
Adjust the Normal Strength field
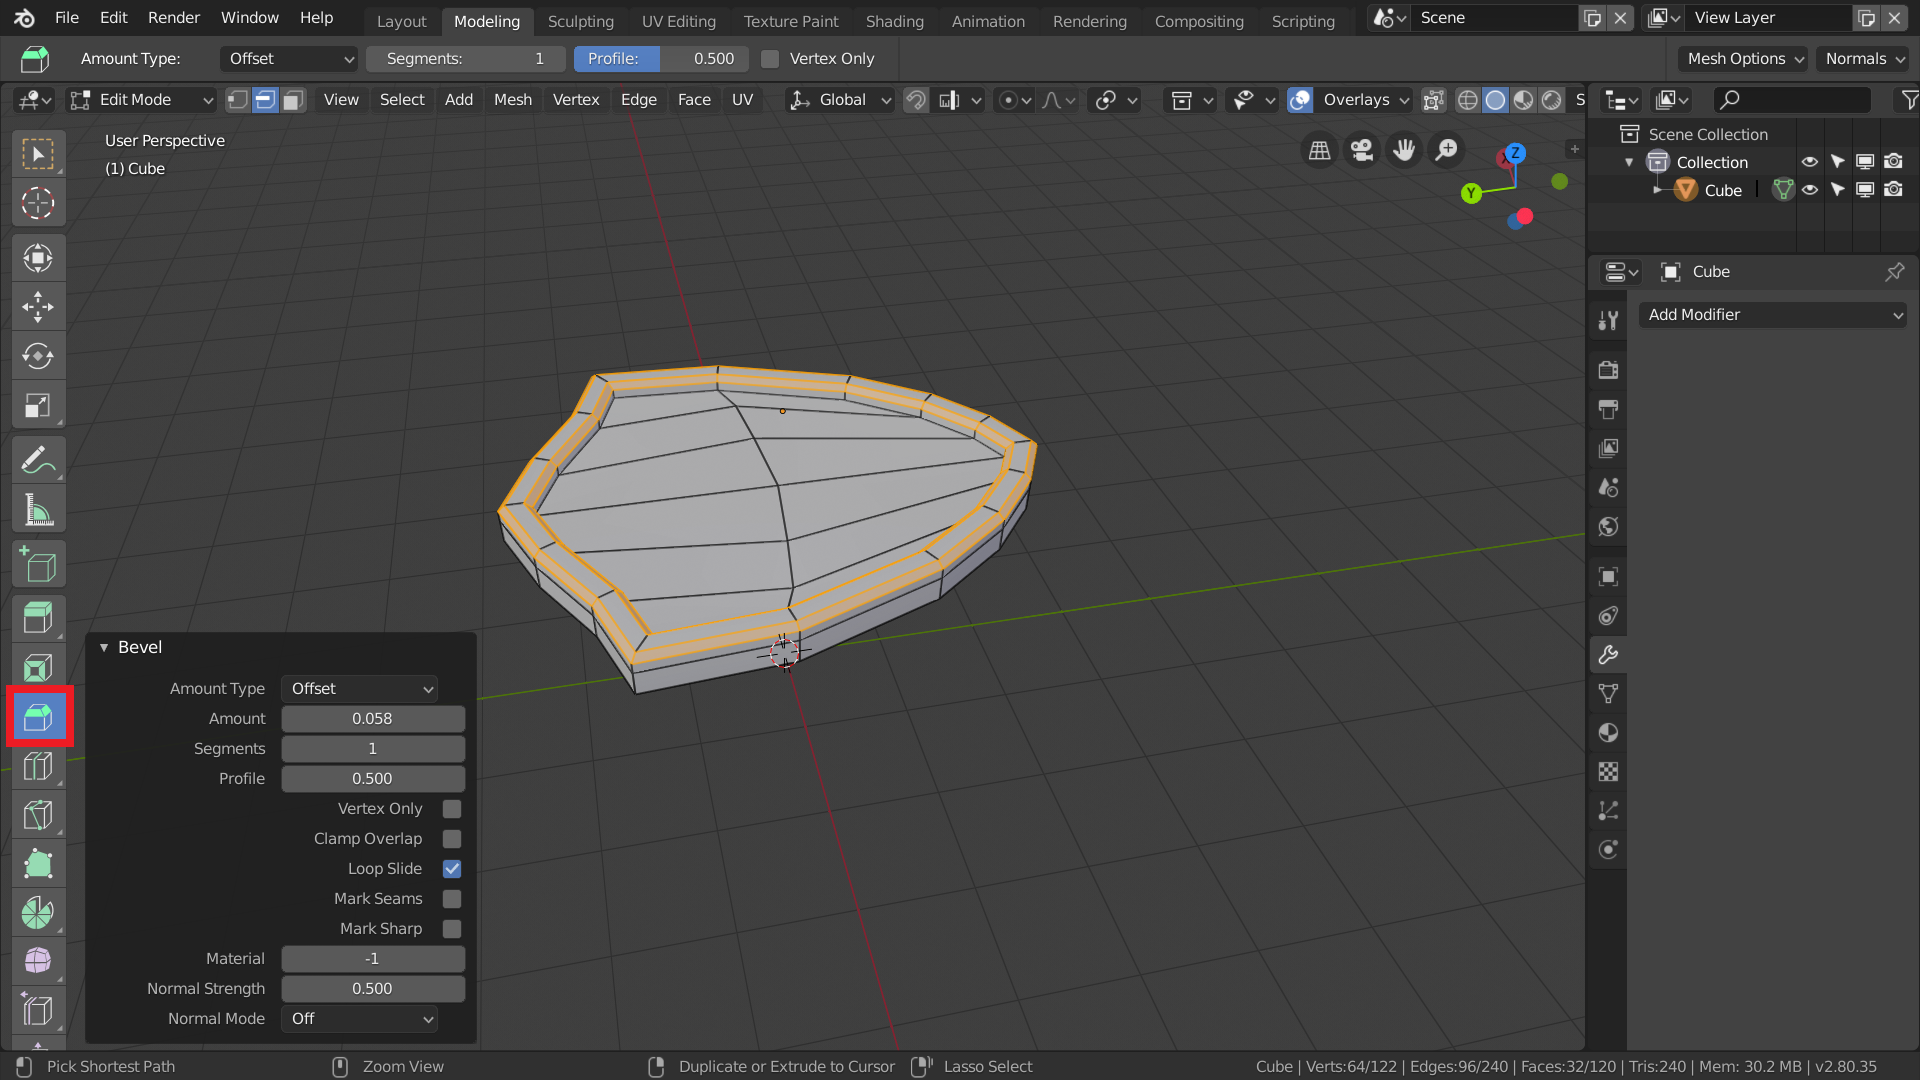373,989
